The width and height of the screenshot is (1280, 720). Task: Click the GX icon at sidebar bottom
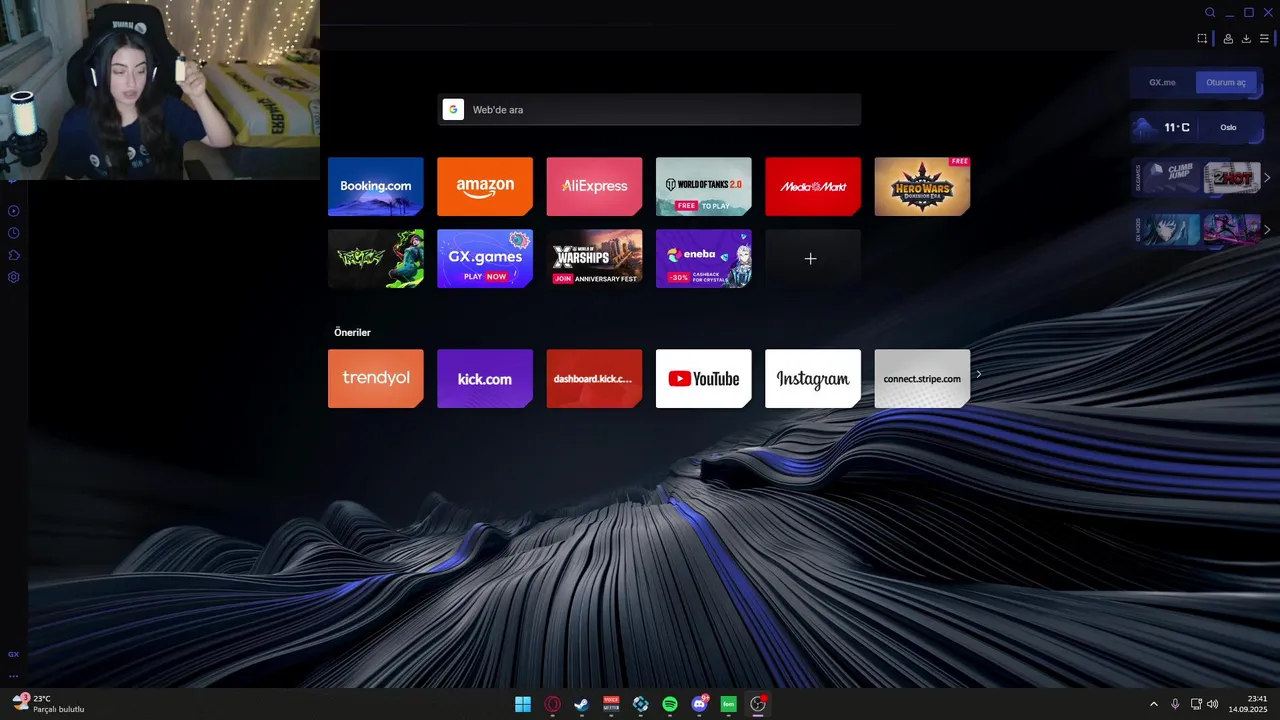coord(14,654)
